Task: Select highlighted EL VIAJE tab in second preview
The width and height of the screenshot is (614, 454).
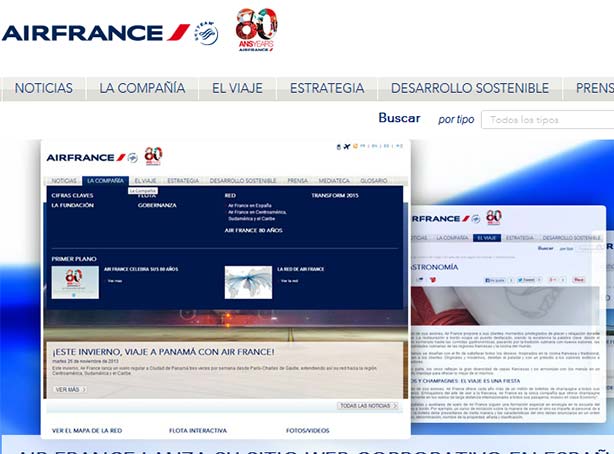Action: [487, 238]
